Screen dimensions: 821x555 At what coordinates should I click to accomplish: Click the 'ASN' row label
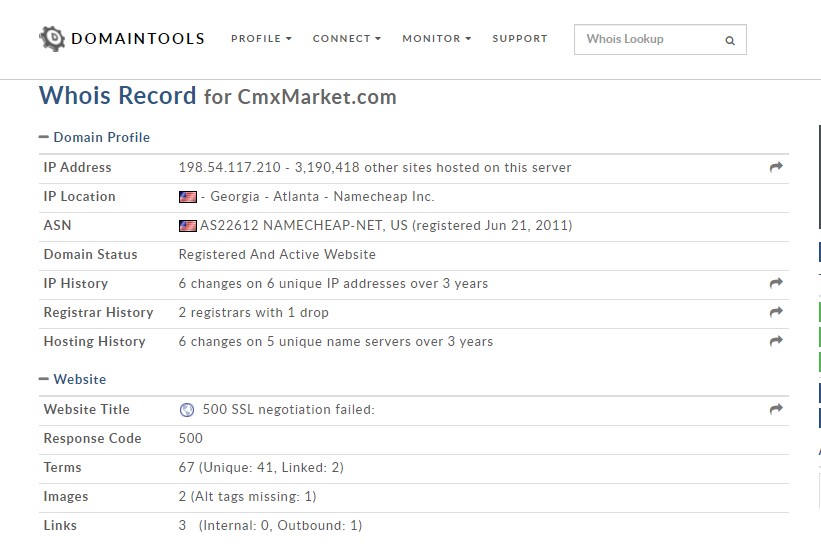coord(57,225)
